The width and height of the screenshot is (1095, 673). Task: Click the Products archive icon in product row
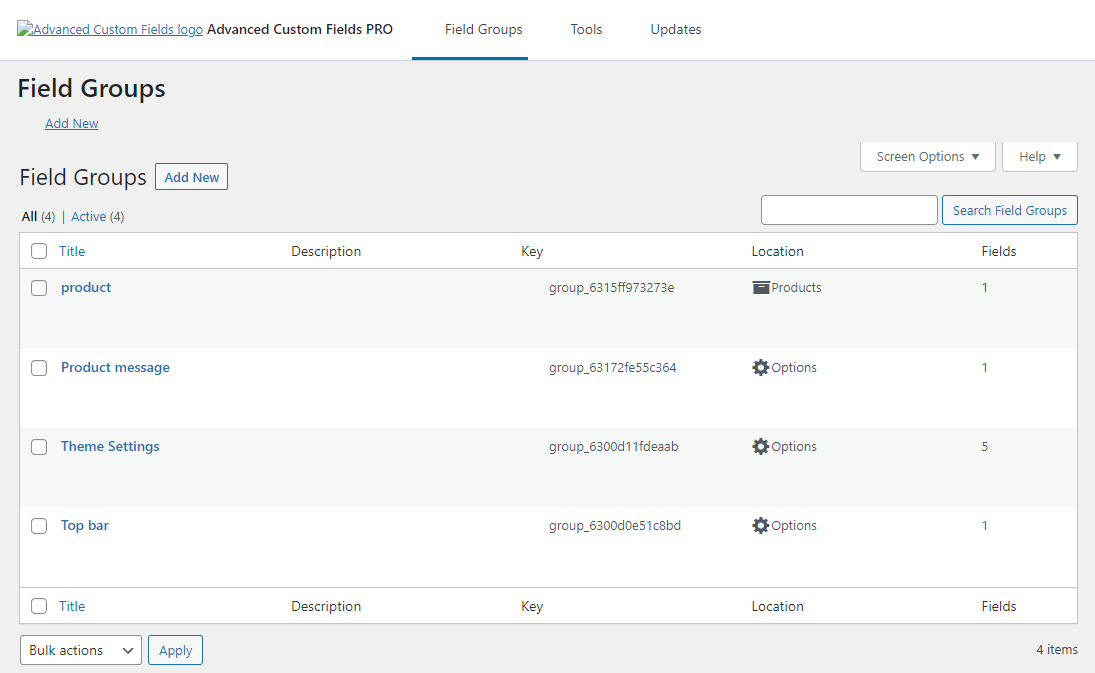pyautogui.click(x=760, y=288)
